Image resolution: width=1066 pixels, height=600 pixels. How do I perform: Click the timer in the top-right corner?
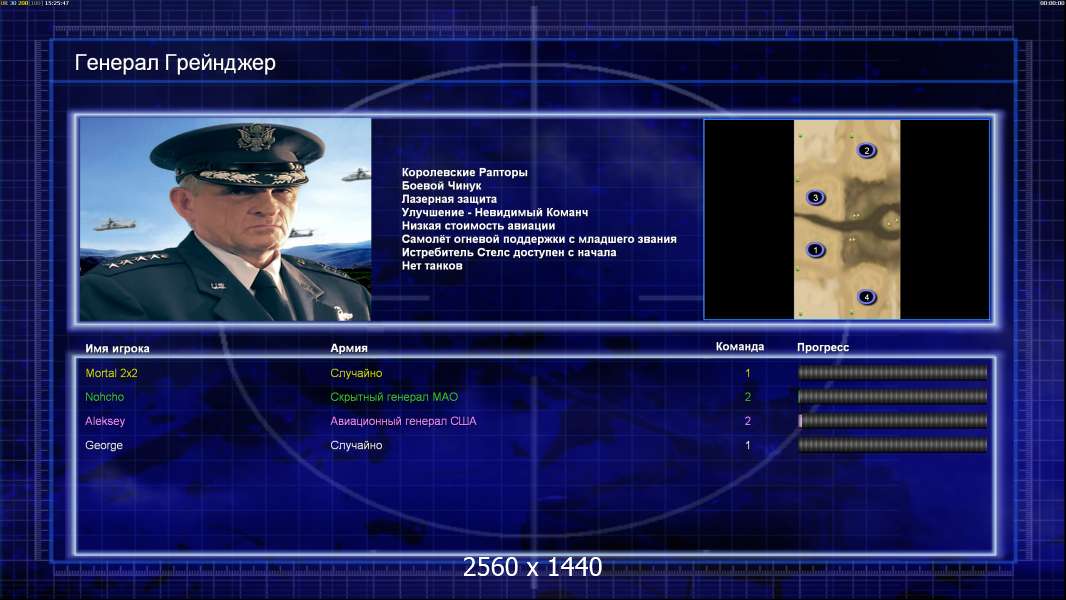pos(1052,3)
